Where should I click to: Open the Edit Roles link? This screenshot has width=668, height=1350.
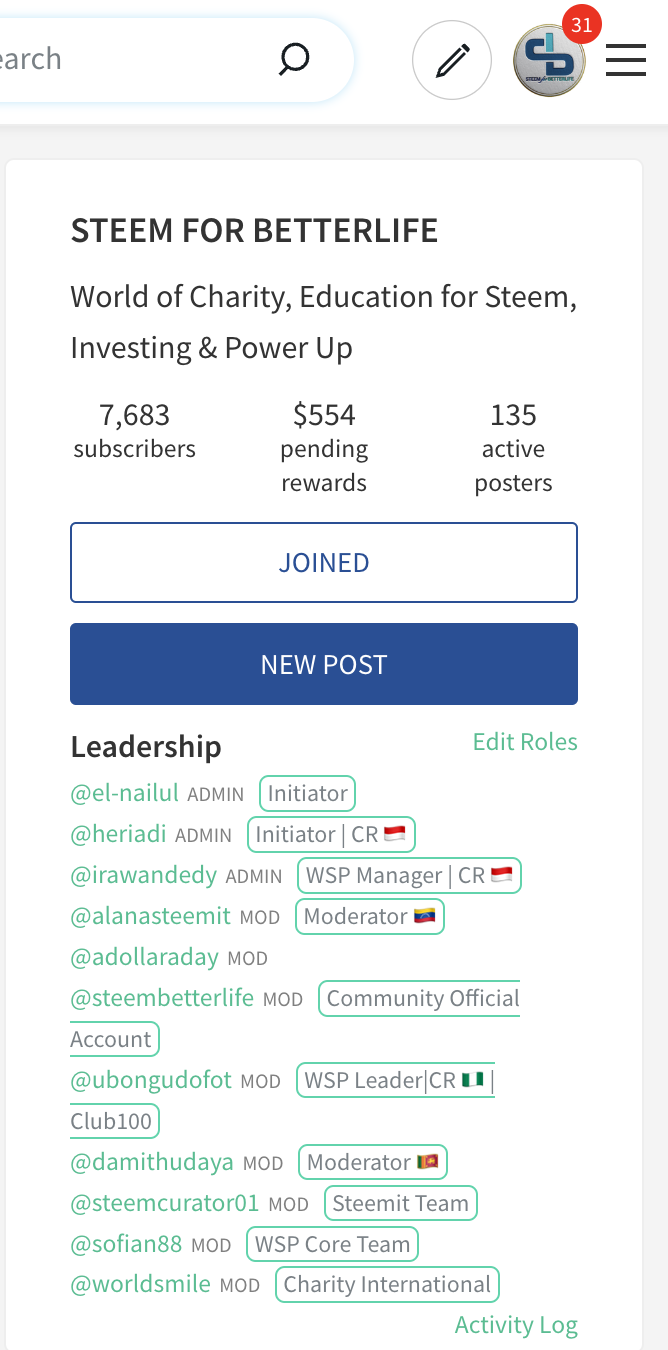(x=525, y=742)
